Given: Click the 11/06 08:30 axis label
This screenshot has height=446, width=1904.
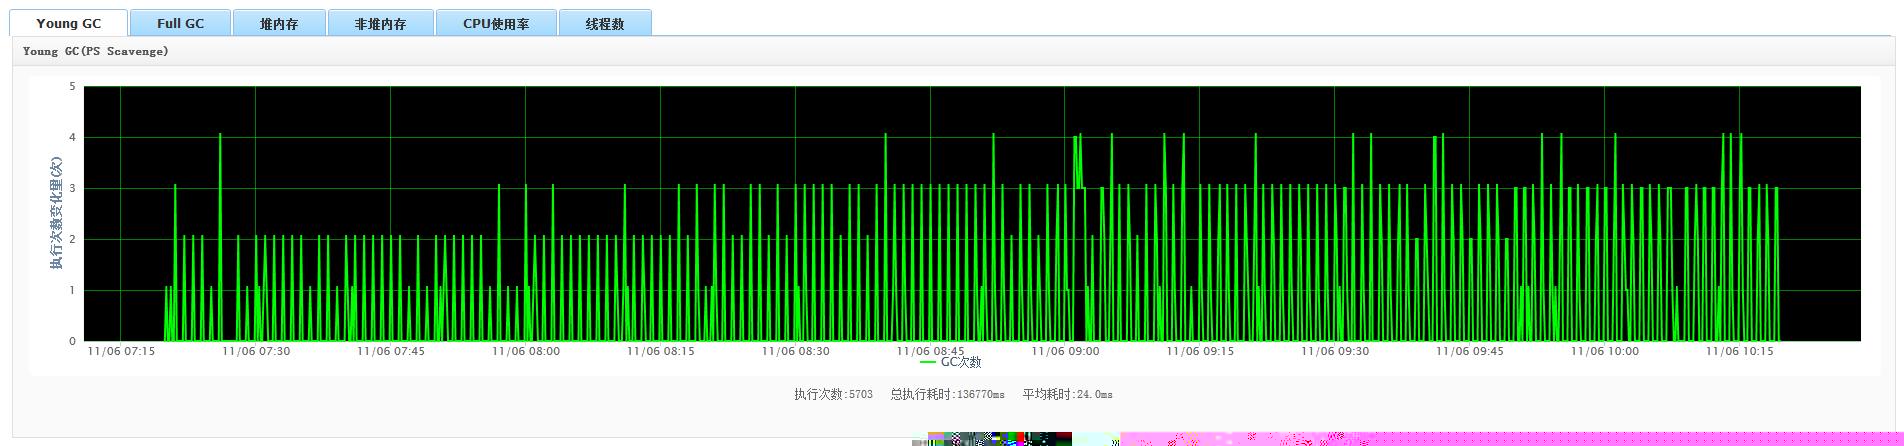Looking at the screenshot, I should (x=796, y=351).
